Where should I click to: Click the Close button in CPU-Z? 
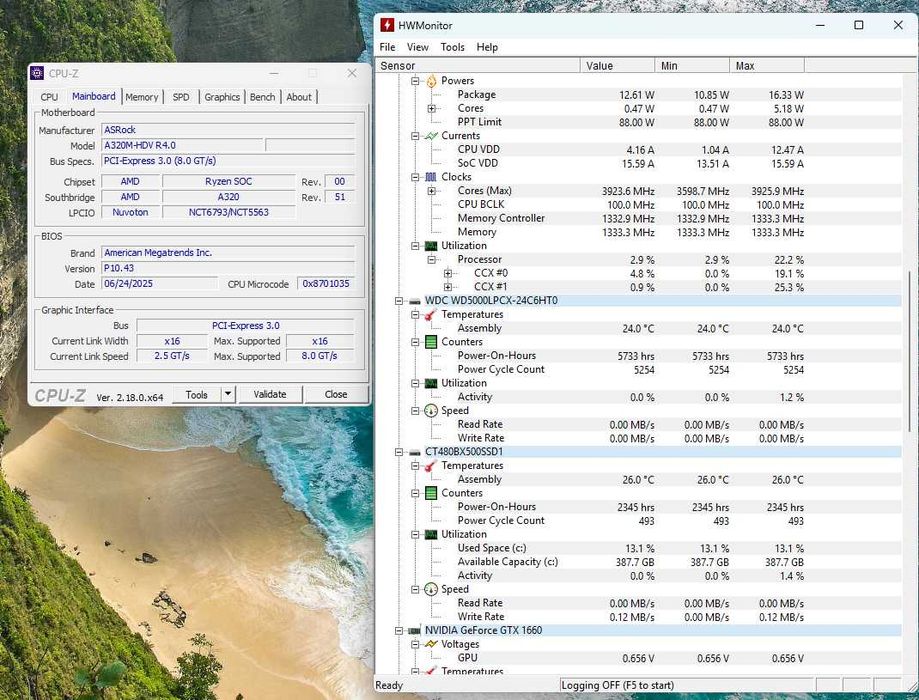336,395
